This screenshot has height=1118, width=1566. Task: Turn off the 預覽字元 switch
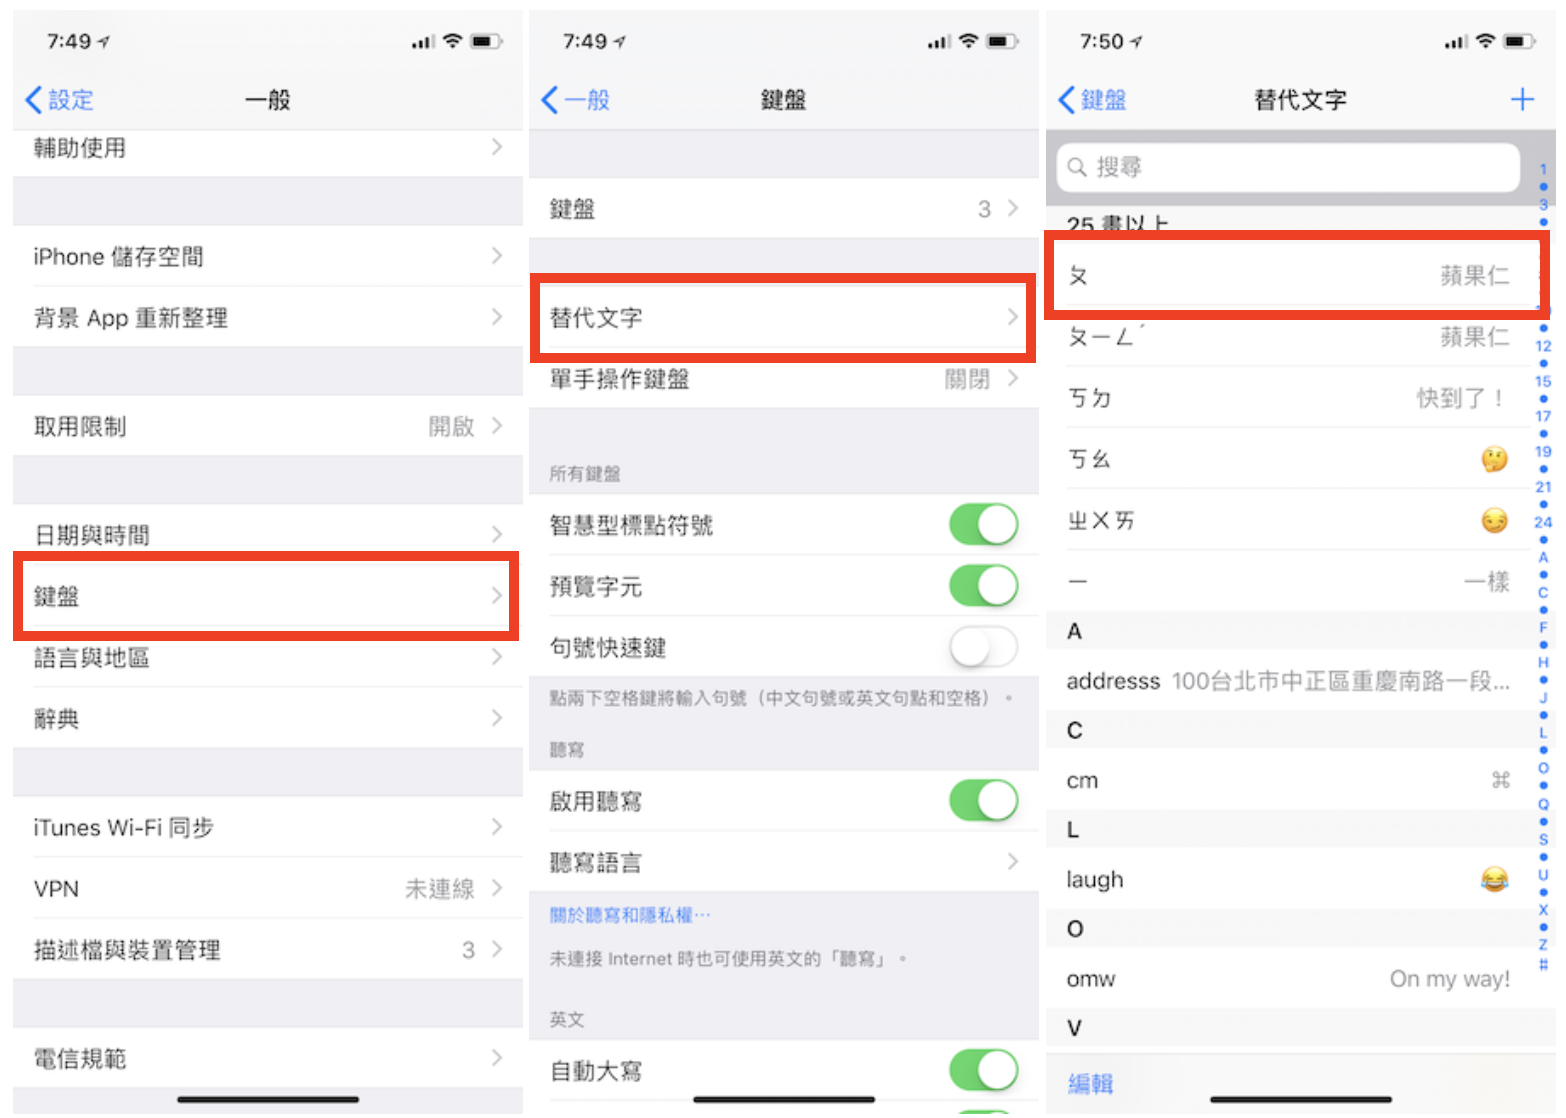click(983, 586)
